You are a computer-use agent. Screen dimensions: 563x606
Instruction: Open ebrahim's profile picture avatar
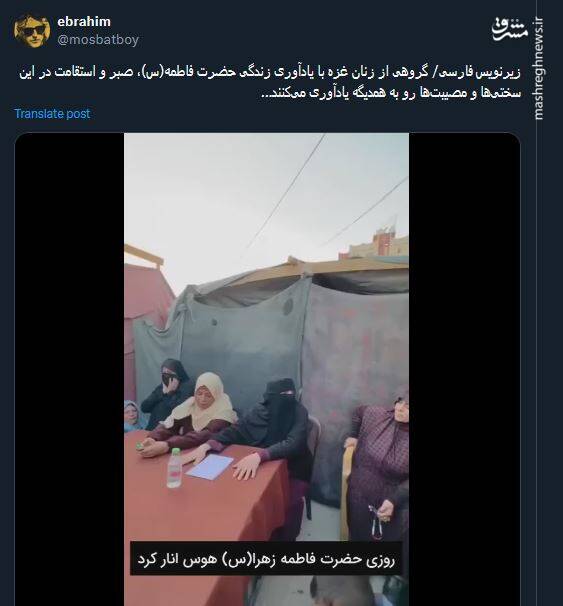32,31
